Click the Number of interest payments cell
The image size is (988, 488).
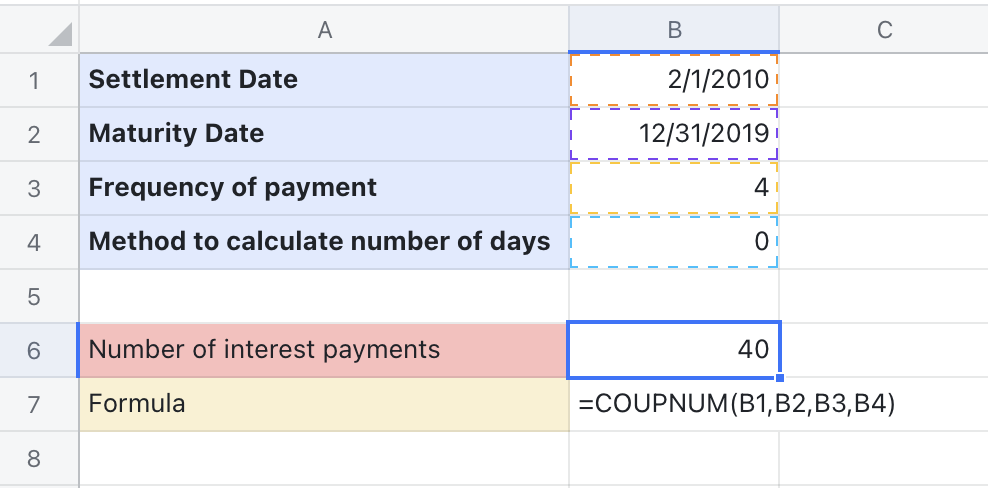coord(324,350)
